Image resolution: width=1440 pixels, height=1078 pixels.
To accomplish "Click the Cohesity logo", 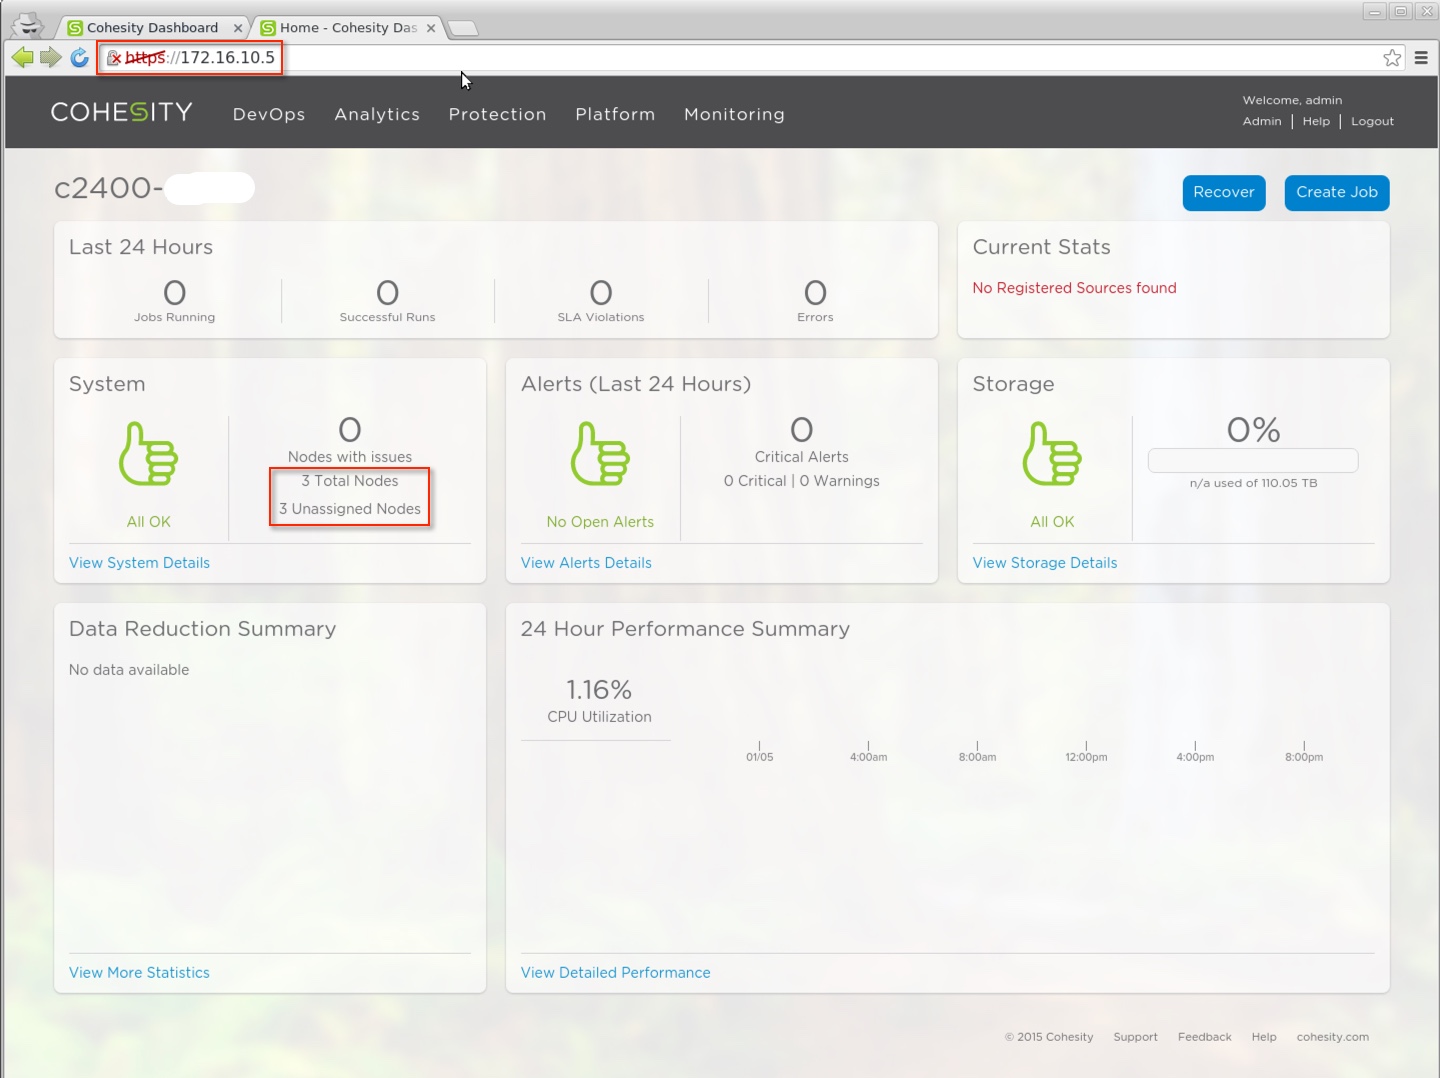I will tap(121, 112).
